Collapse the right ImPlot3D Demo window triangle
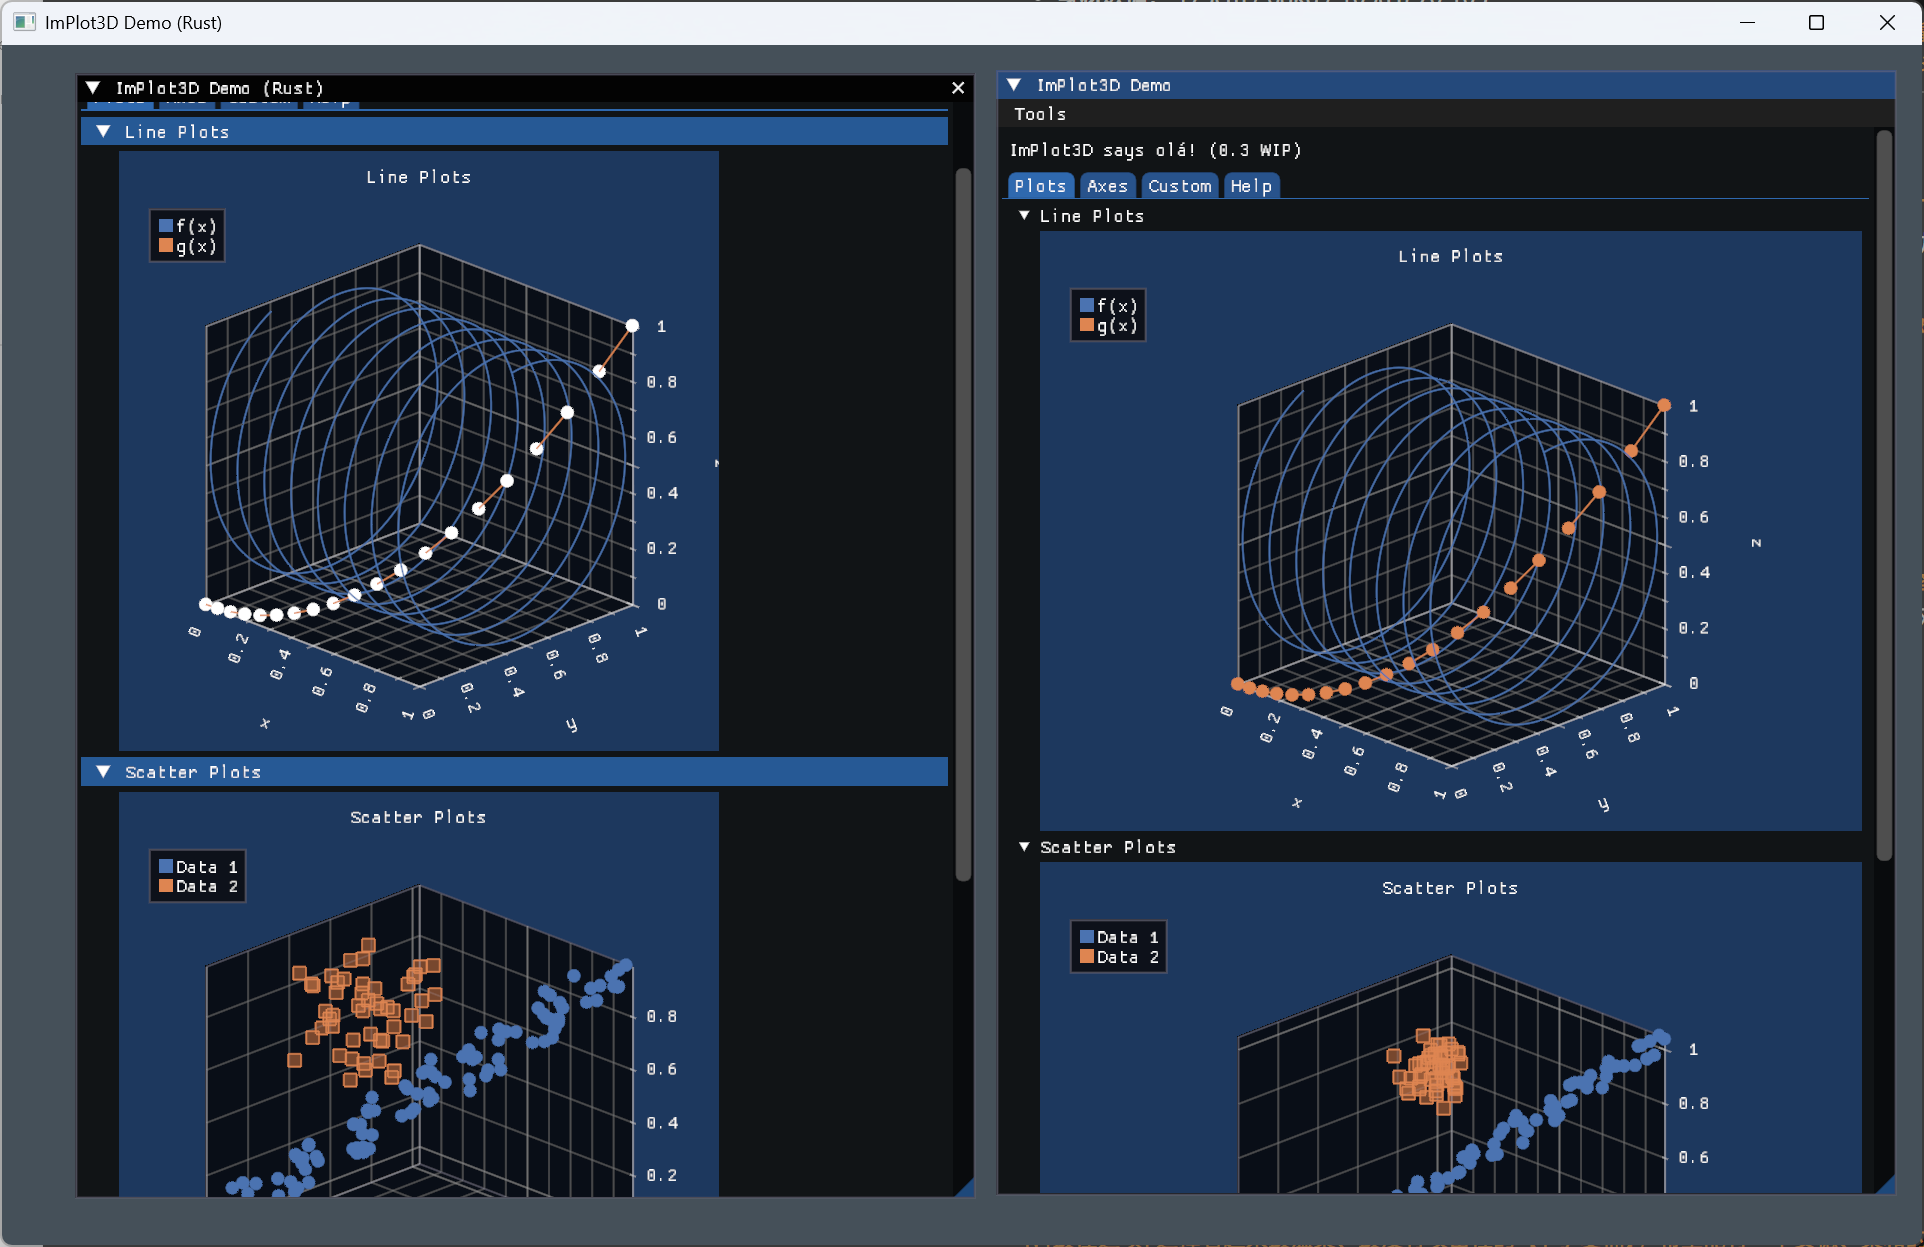 [x=1014, y=85]
